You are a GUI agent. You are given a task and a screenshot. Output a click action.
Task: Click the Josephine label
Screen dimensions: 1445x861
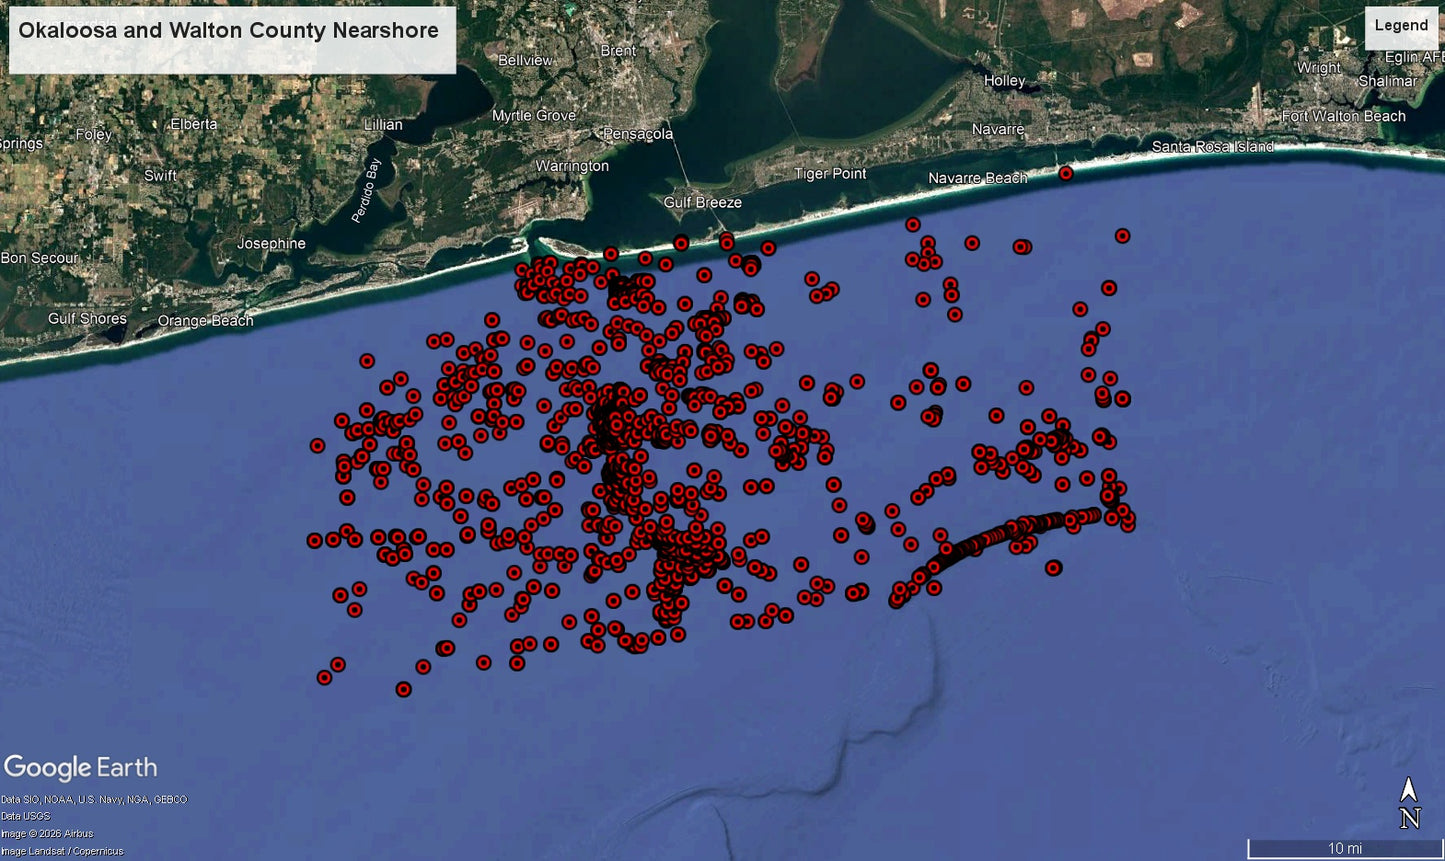(x=271, y=244)
